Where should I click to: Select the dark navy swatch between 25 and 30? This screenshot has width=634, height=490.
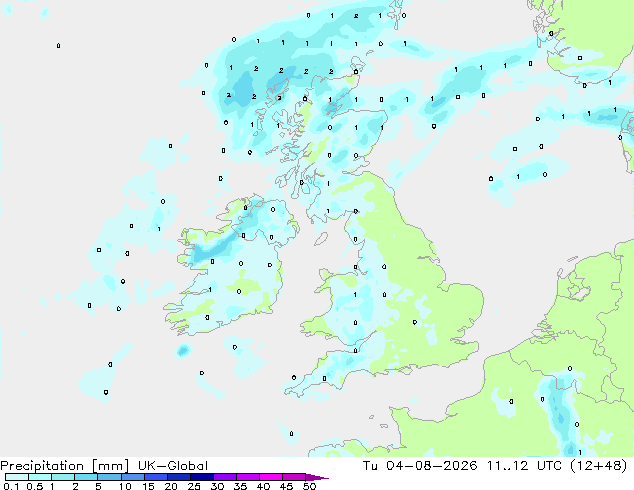(x=201, y=477)
